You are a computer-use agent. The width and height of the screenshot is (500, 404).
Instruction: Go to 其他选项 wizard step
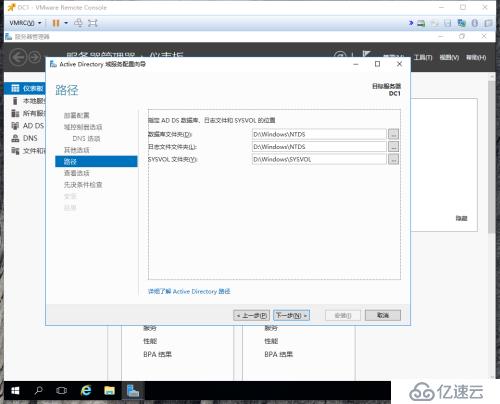coord(76,150)
